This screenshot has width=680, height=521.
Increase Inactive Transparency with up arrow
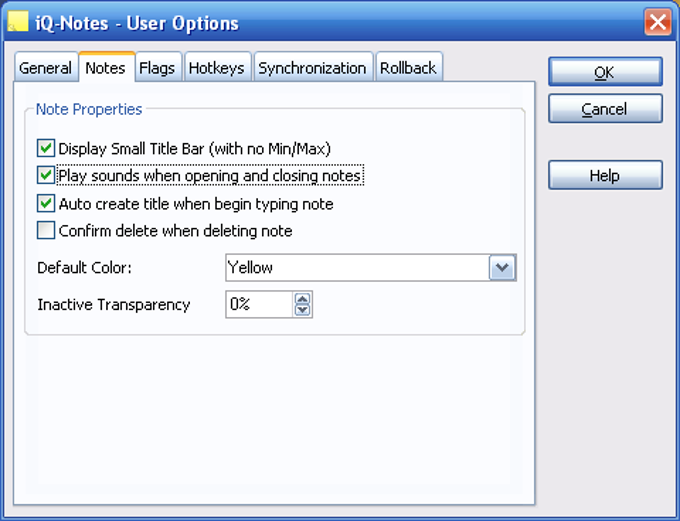[303, 299]
